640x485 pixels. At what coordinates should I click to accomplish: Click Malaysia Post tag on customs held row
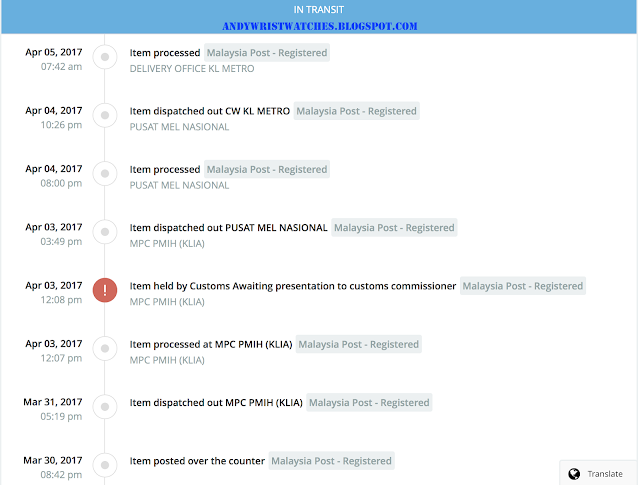coord(523,286)
